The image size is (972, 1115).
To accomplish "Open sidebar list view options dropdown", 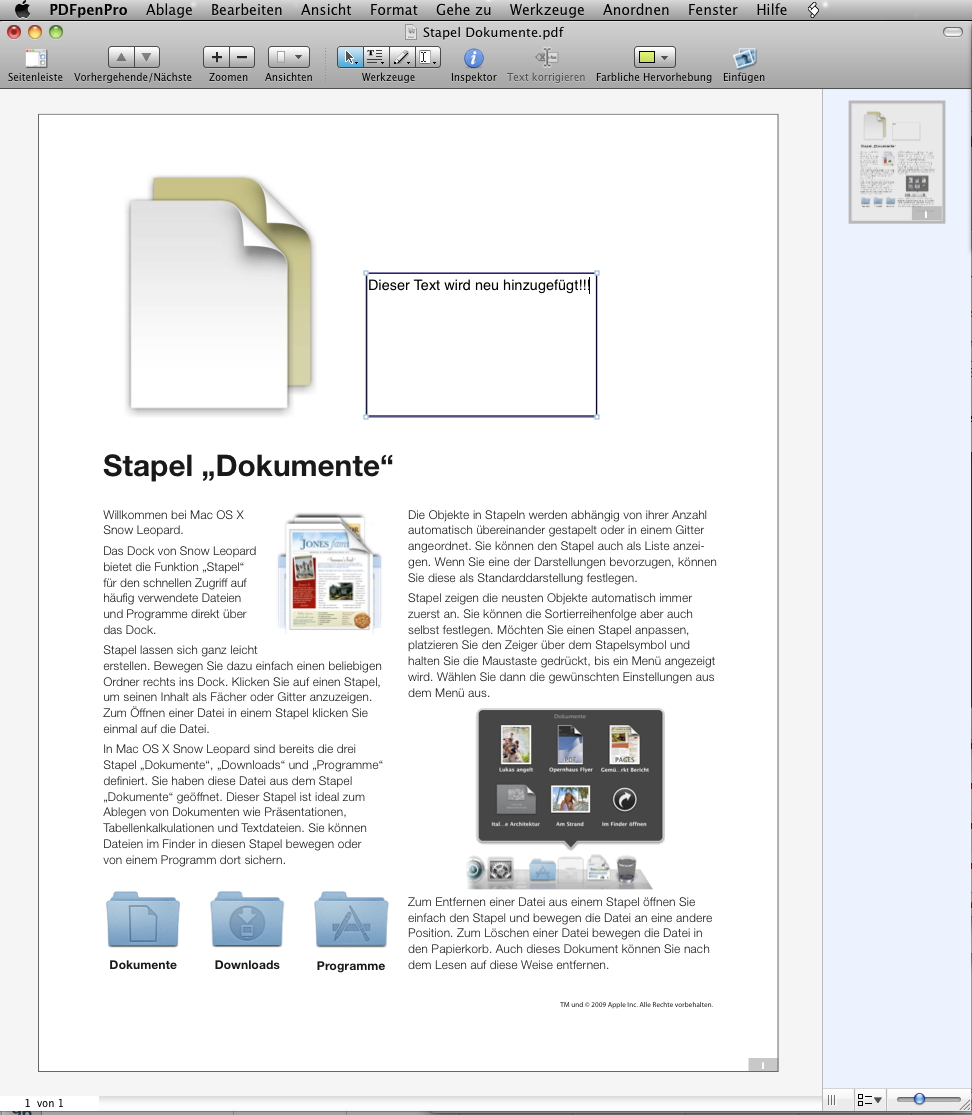I will pyautogui.click(x=869, y=1100).
